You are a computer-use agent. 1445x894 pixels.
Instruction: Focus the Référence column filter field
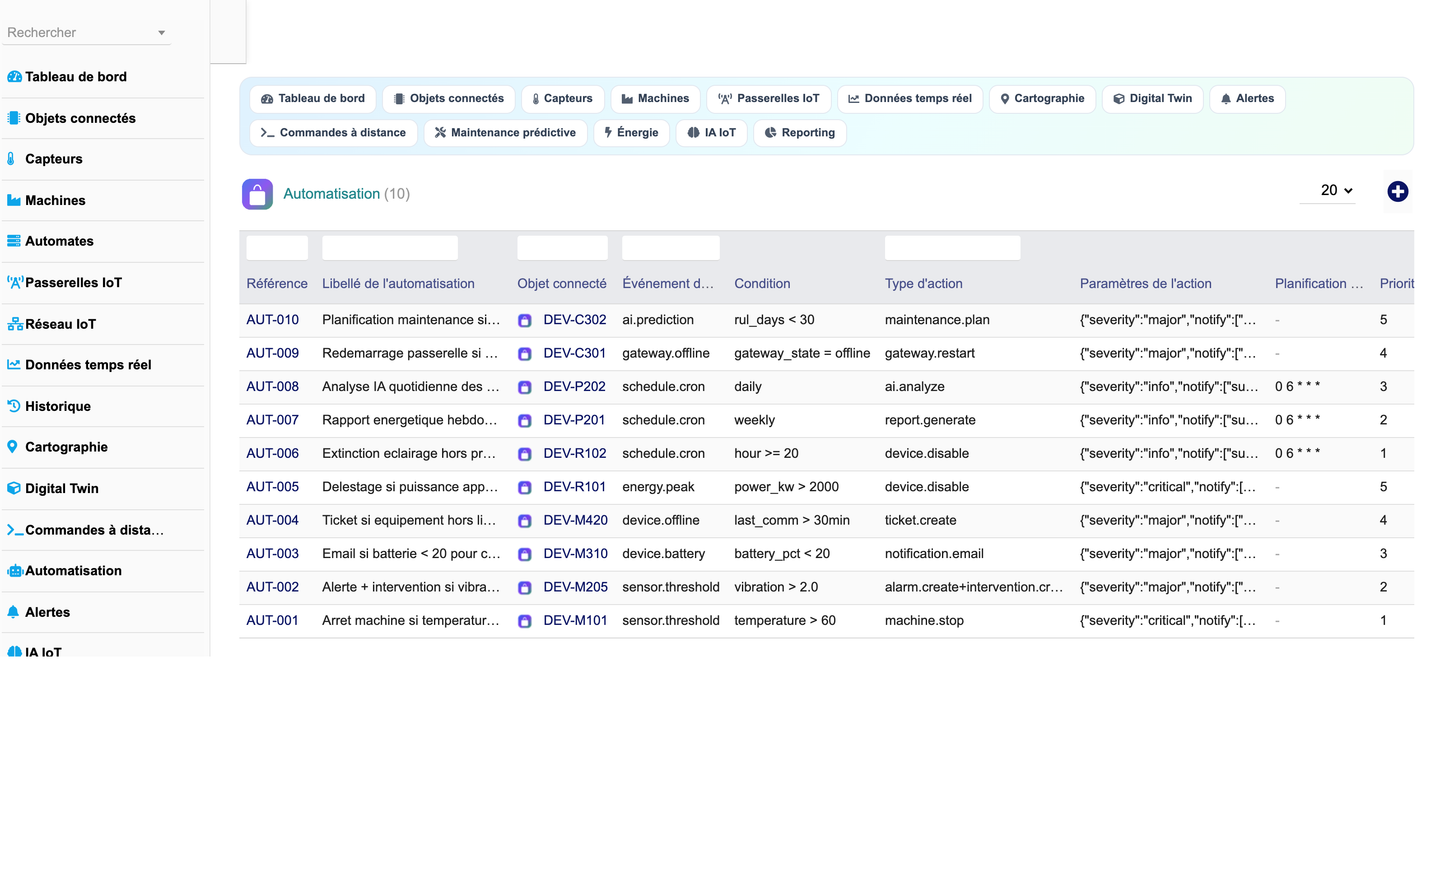pyautogui.click(x=277, y=248)
